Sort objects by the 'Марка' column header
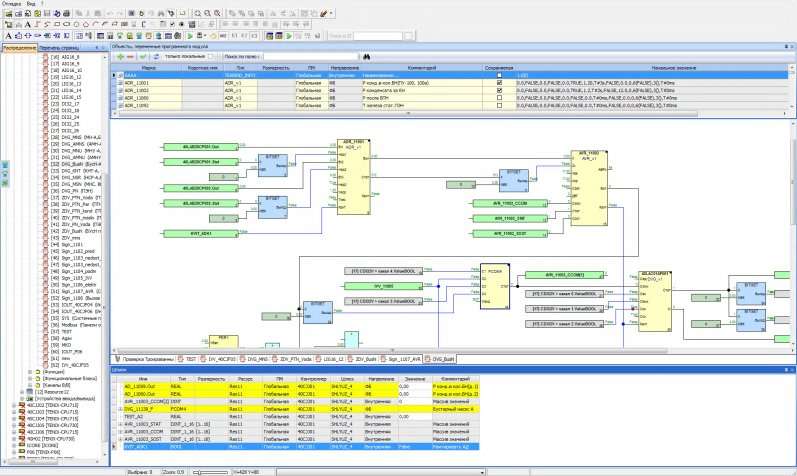797x476 pixels. tap(149, 68)
